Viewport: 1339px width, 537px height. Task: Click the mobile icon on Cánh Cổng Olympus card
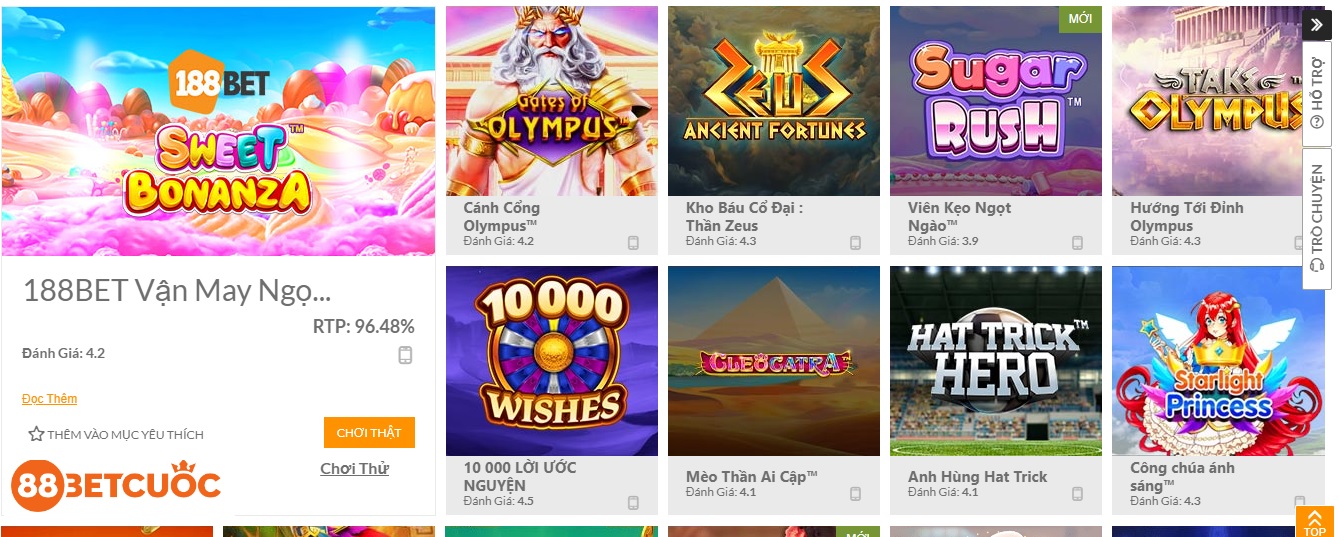point(633,243)
